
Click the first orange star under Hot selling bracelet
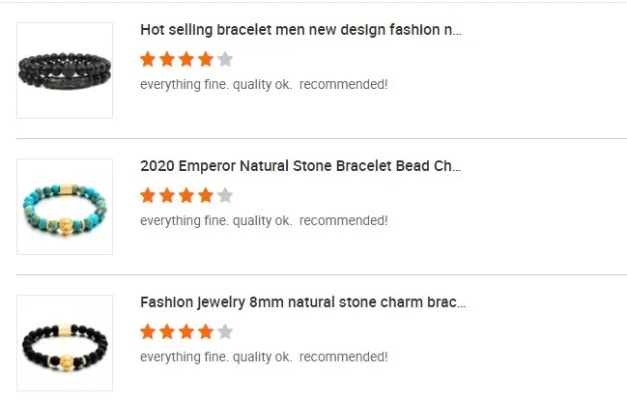[x=148, y=59]
